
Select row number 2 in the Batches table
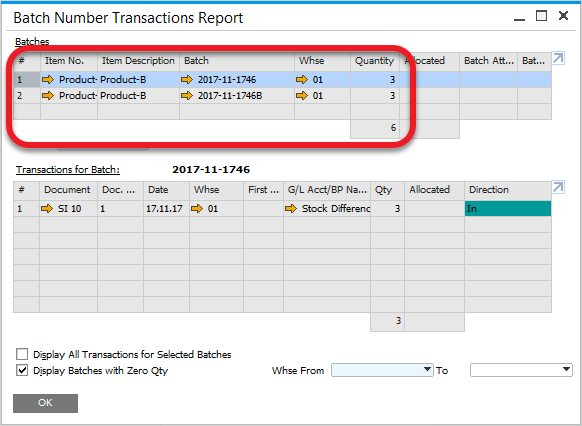[x=27, y=96]
